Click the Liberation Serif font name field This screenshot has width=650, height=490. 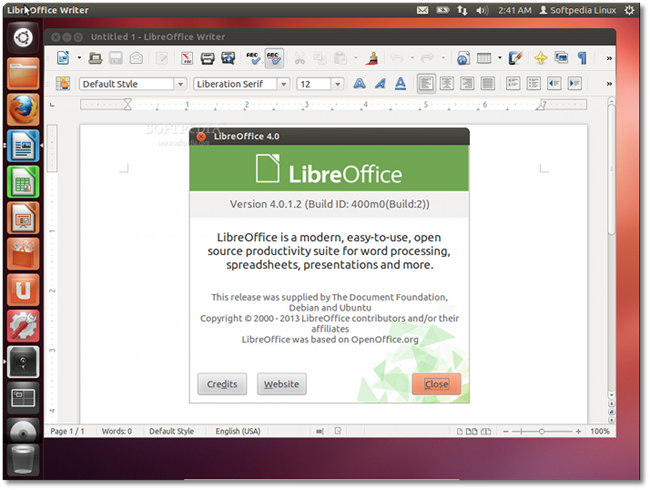[235, 84]
